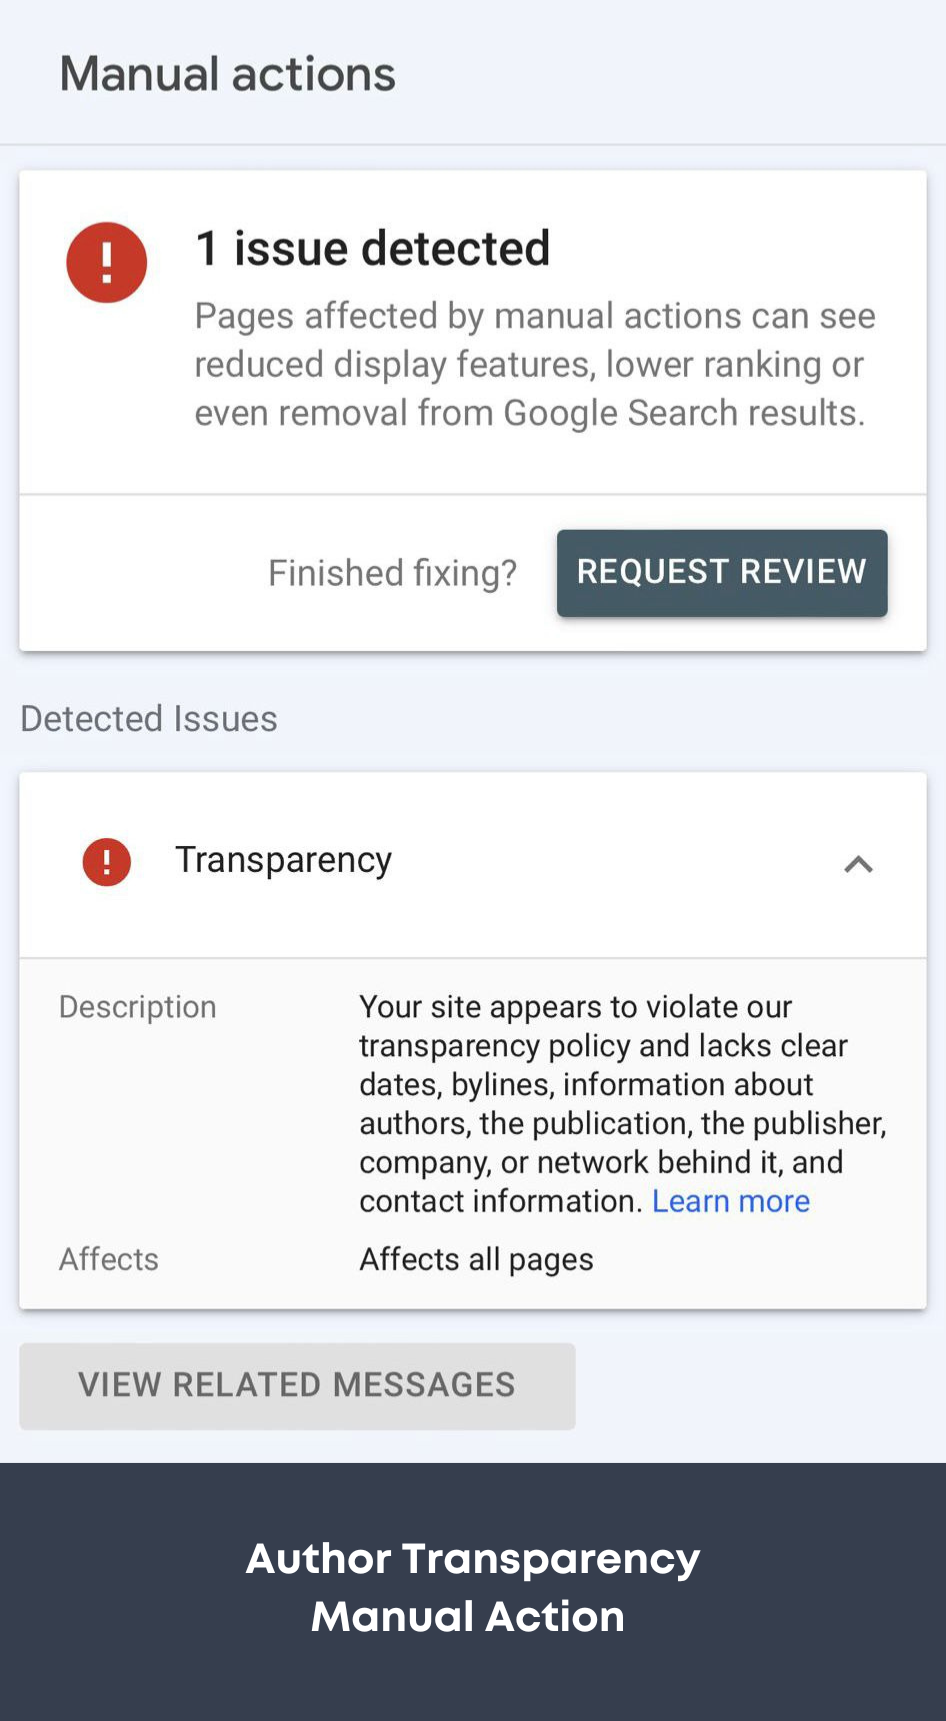Open the Manual actions page header
Viewport: 946px width, 1721px height.
tap(227, 72)
